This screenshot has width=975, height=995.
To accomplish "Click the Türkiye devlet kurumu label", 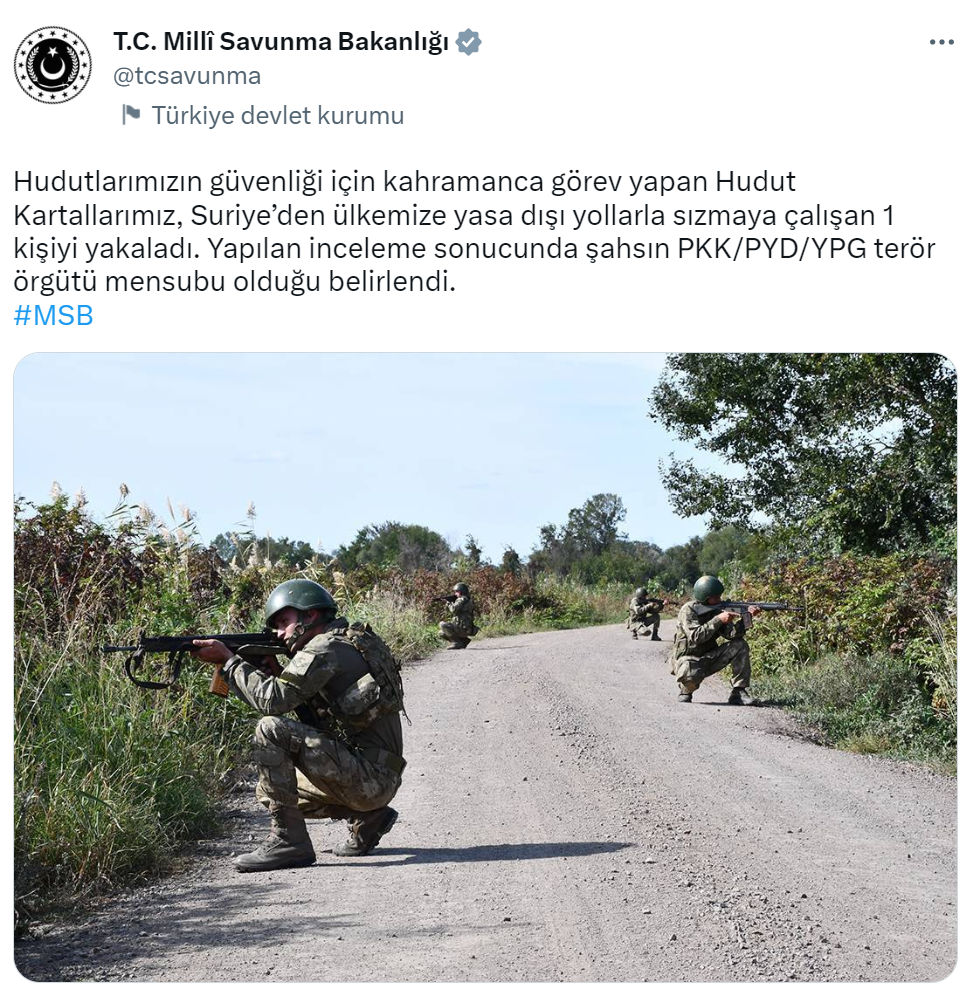I will (x=277, y=115).
